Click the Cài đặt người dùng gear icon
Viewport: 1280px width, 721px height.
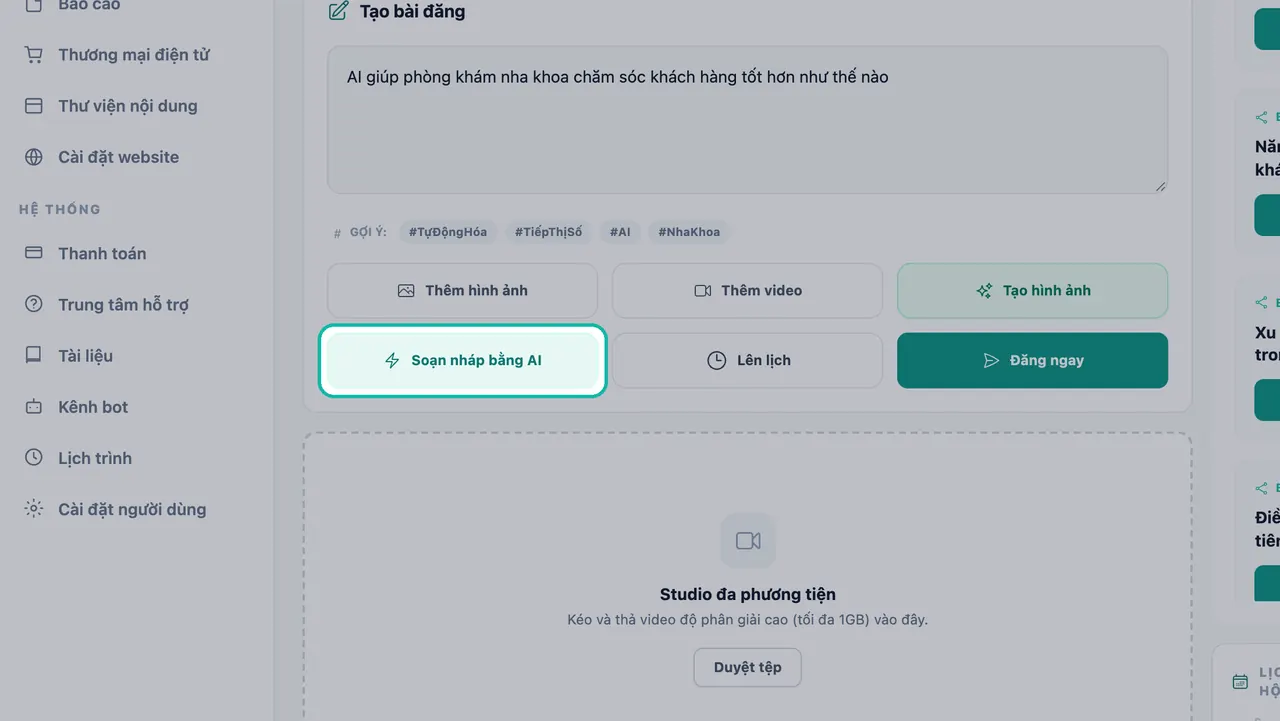pos(34,509)
